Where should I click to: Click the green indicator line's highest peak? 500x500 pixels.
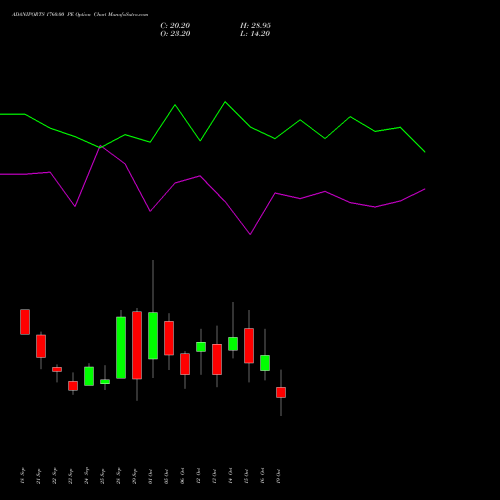click(x=225, y=102)
